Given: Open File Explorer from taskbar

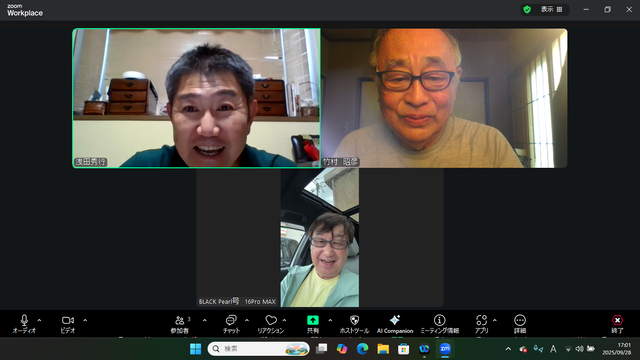Looking at the screenshot, I should tap(383, 349).
